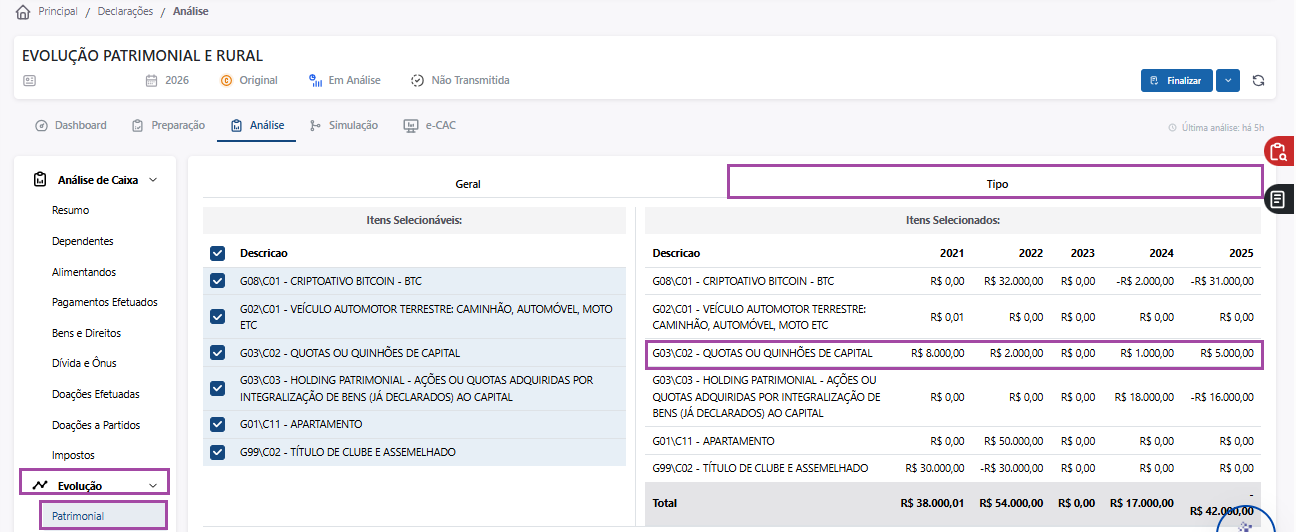Click the clock icon by Última análise
This screenshot has height=532, width=1296.
pyautogui.click(x=1172, y=128)
